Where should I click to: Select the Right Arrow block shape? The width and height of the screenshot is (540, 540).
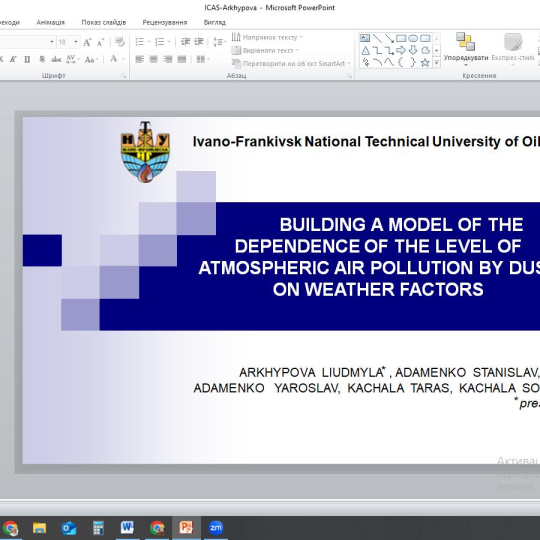point(401,50)
